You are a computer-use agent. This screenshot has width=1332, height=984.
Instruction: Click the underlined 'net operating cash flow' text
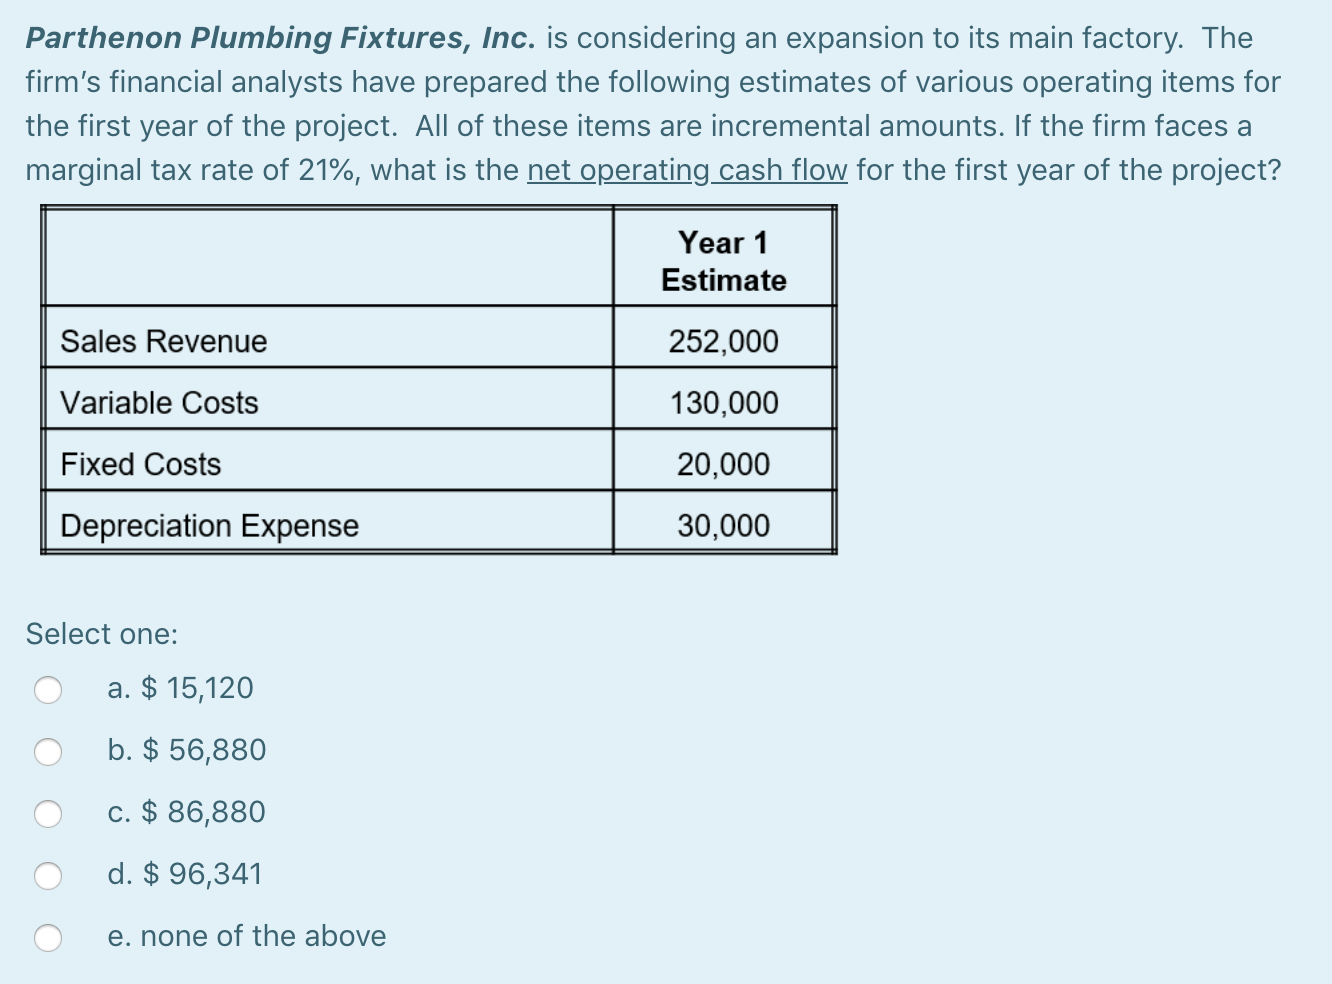[688, 170]
